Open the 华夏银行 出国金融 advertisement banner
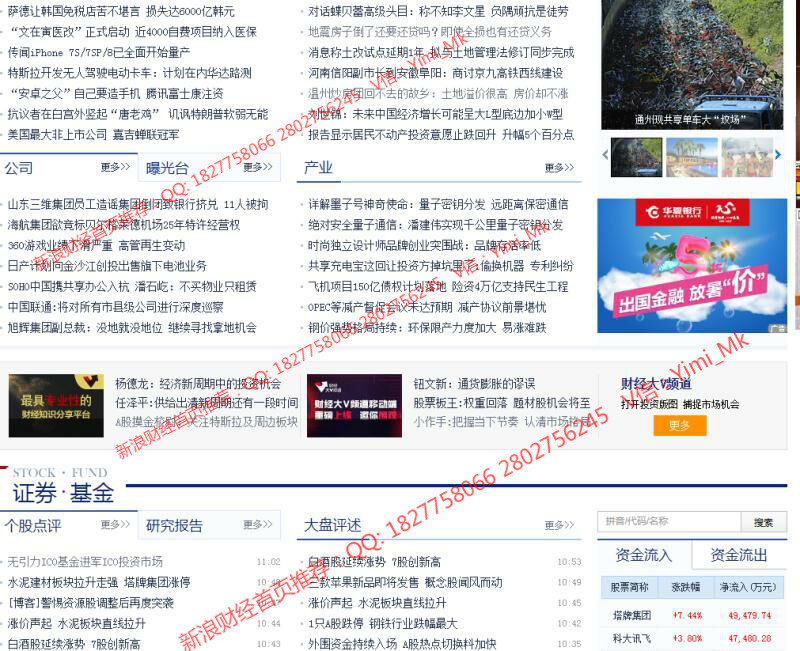The image size is (800, 651). (x=692, y=266)
